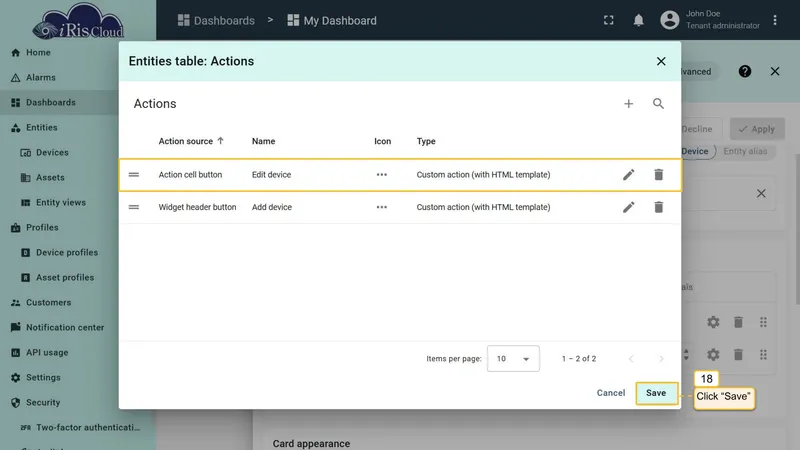Click lower gear settings icon in background panel
This screenshot has height=450, width=800.
click(713, 355)
